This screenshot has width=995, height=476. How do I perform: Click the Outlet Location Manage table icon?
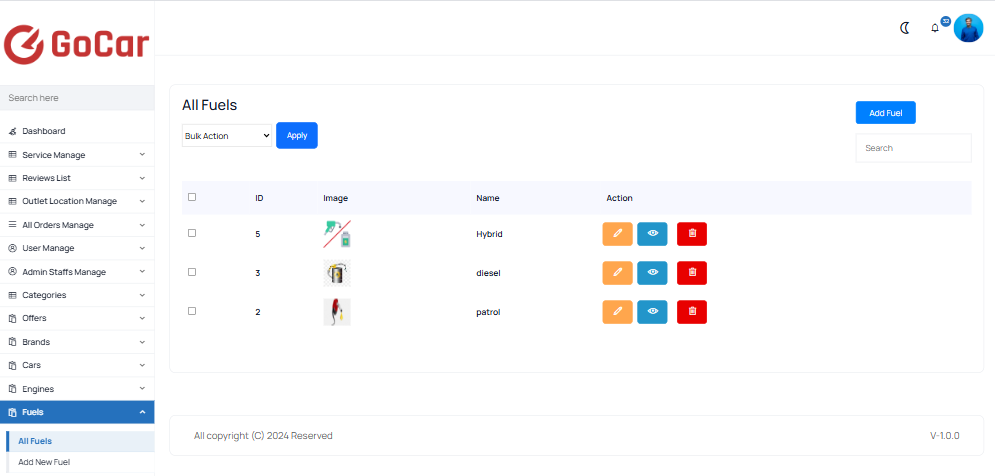point(12,201)
